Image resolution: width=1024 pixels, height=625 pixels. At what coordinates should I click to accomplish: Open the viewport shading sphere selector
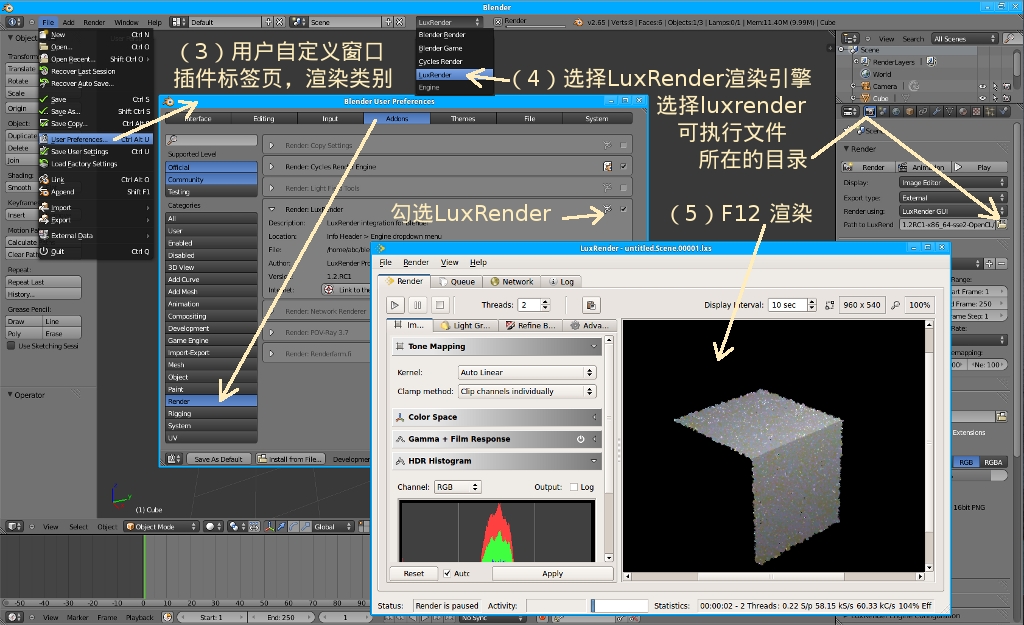[x=214, y=526]
